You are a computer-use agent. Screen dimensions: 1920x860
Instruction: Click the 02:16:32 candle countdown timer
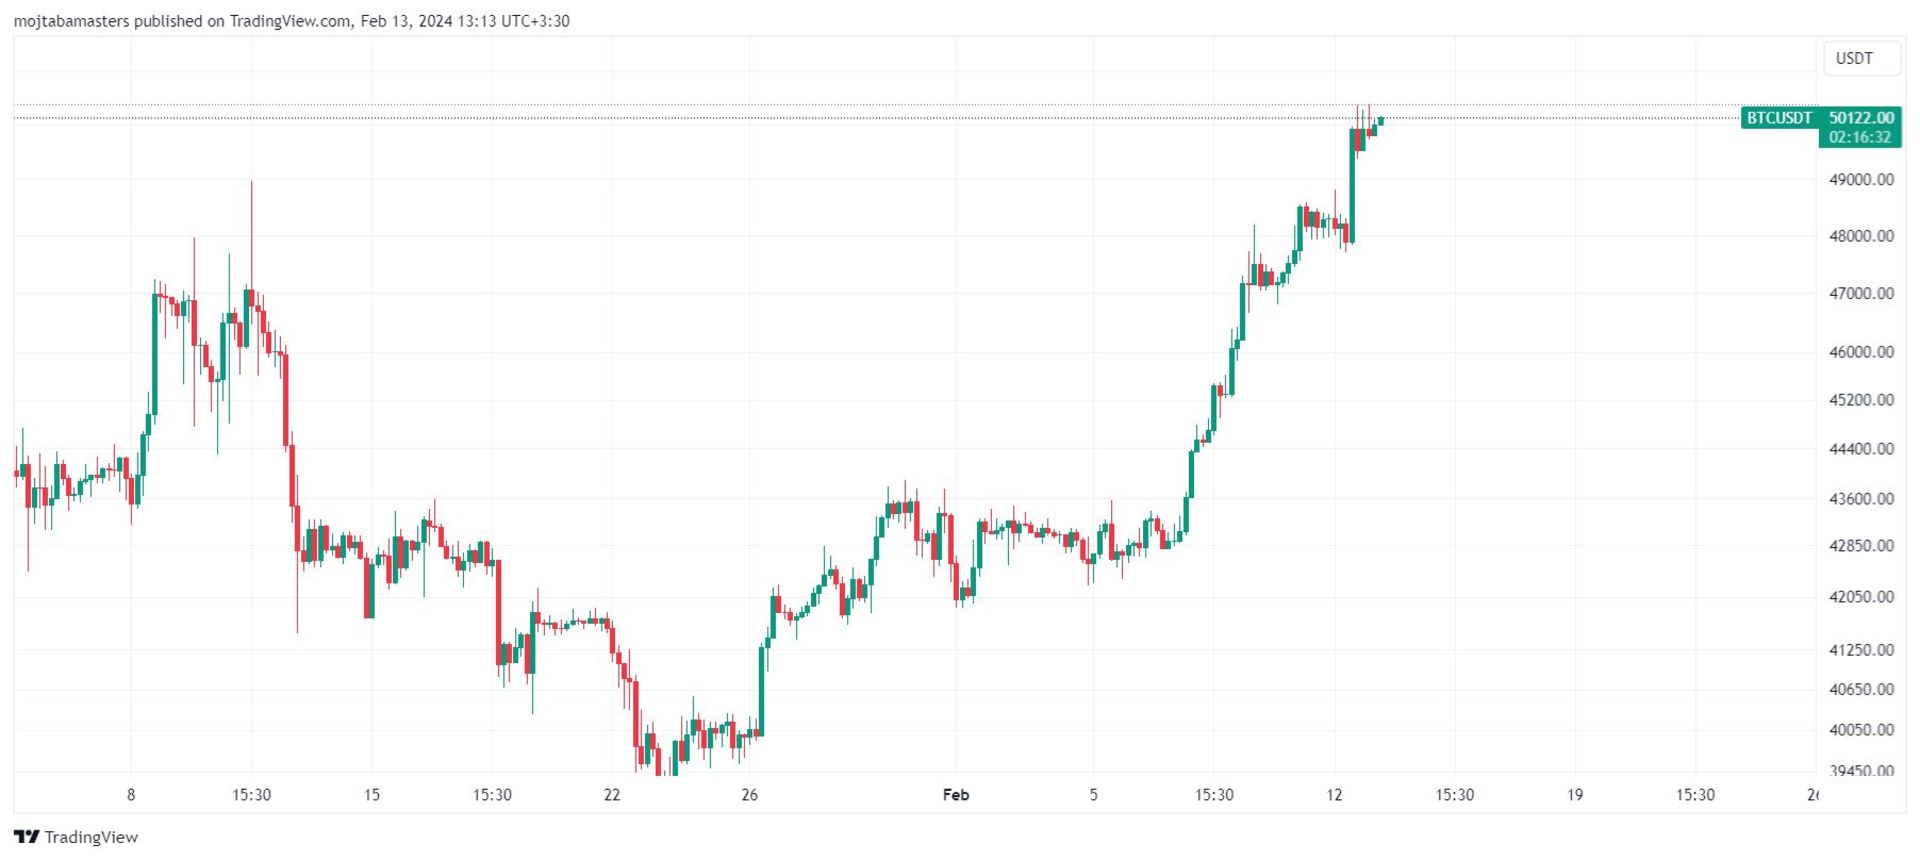coord(1860,137)
